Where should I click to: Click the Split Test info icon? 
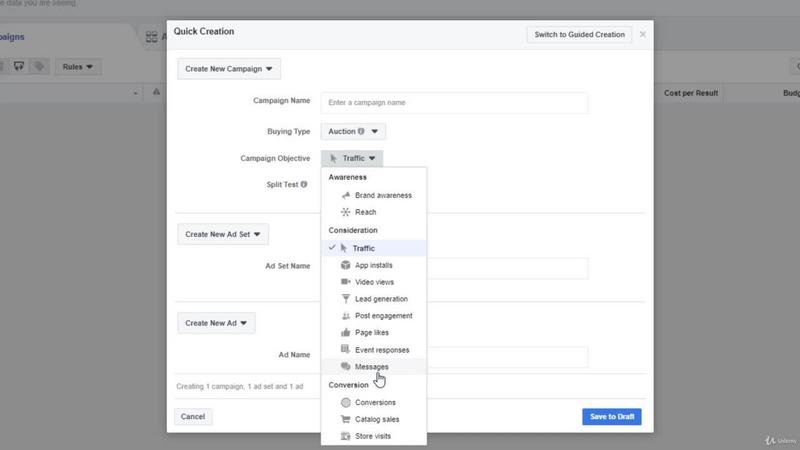[304, 184]
